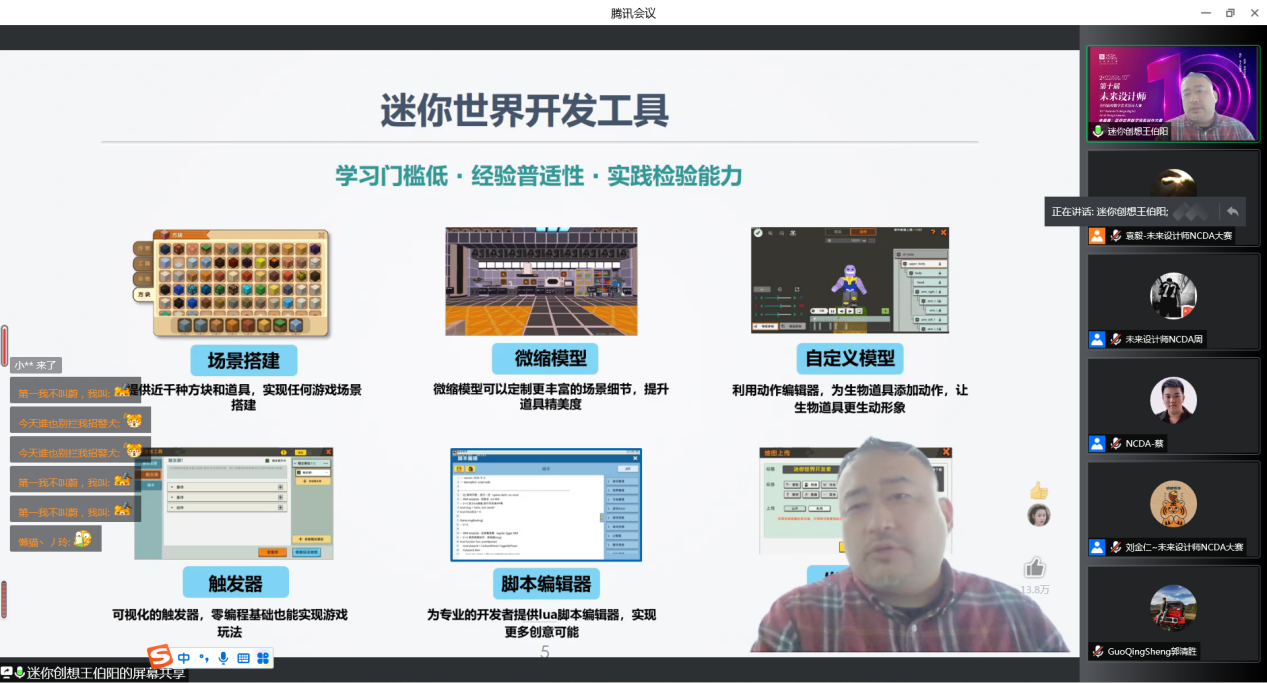Screen dimensions: 1267x683
Task: Click the block inventory image above 场景搭建
Action: point(231,284)
